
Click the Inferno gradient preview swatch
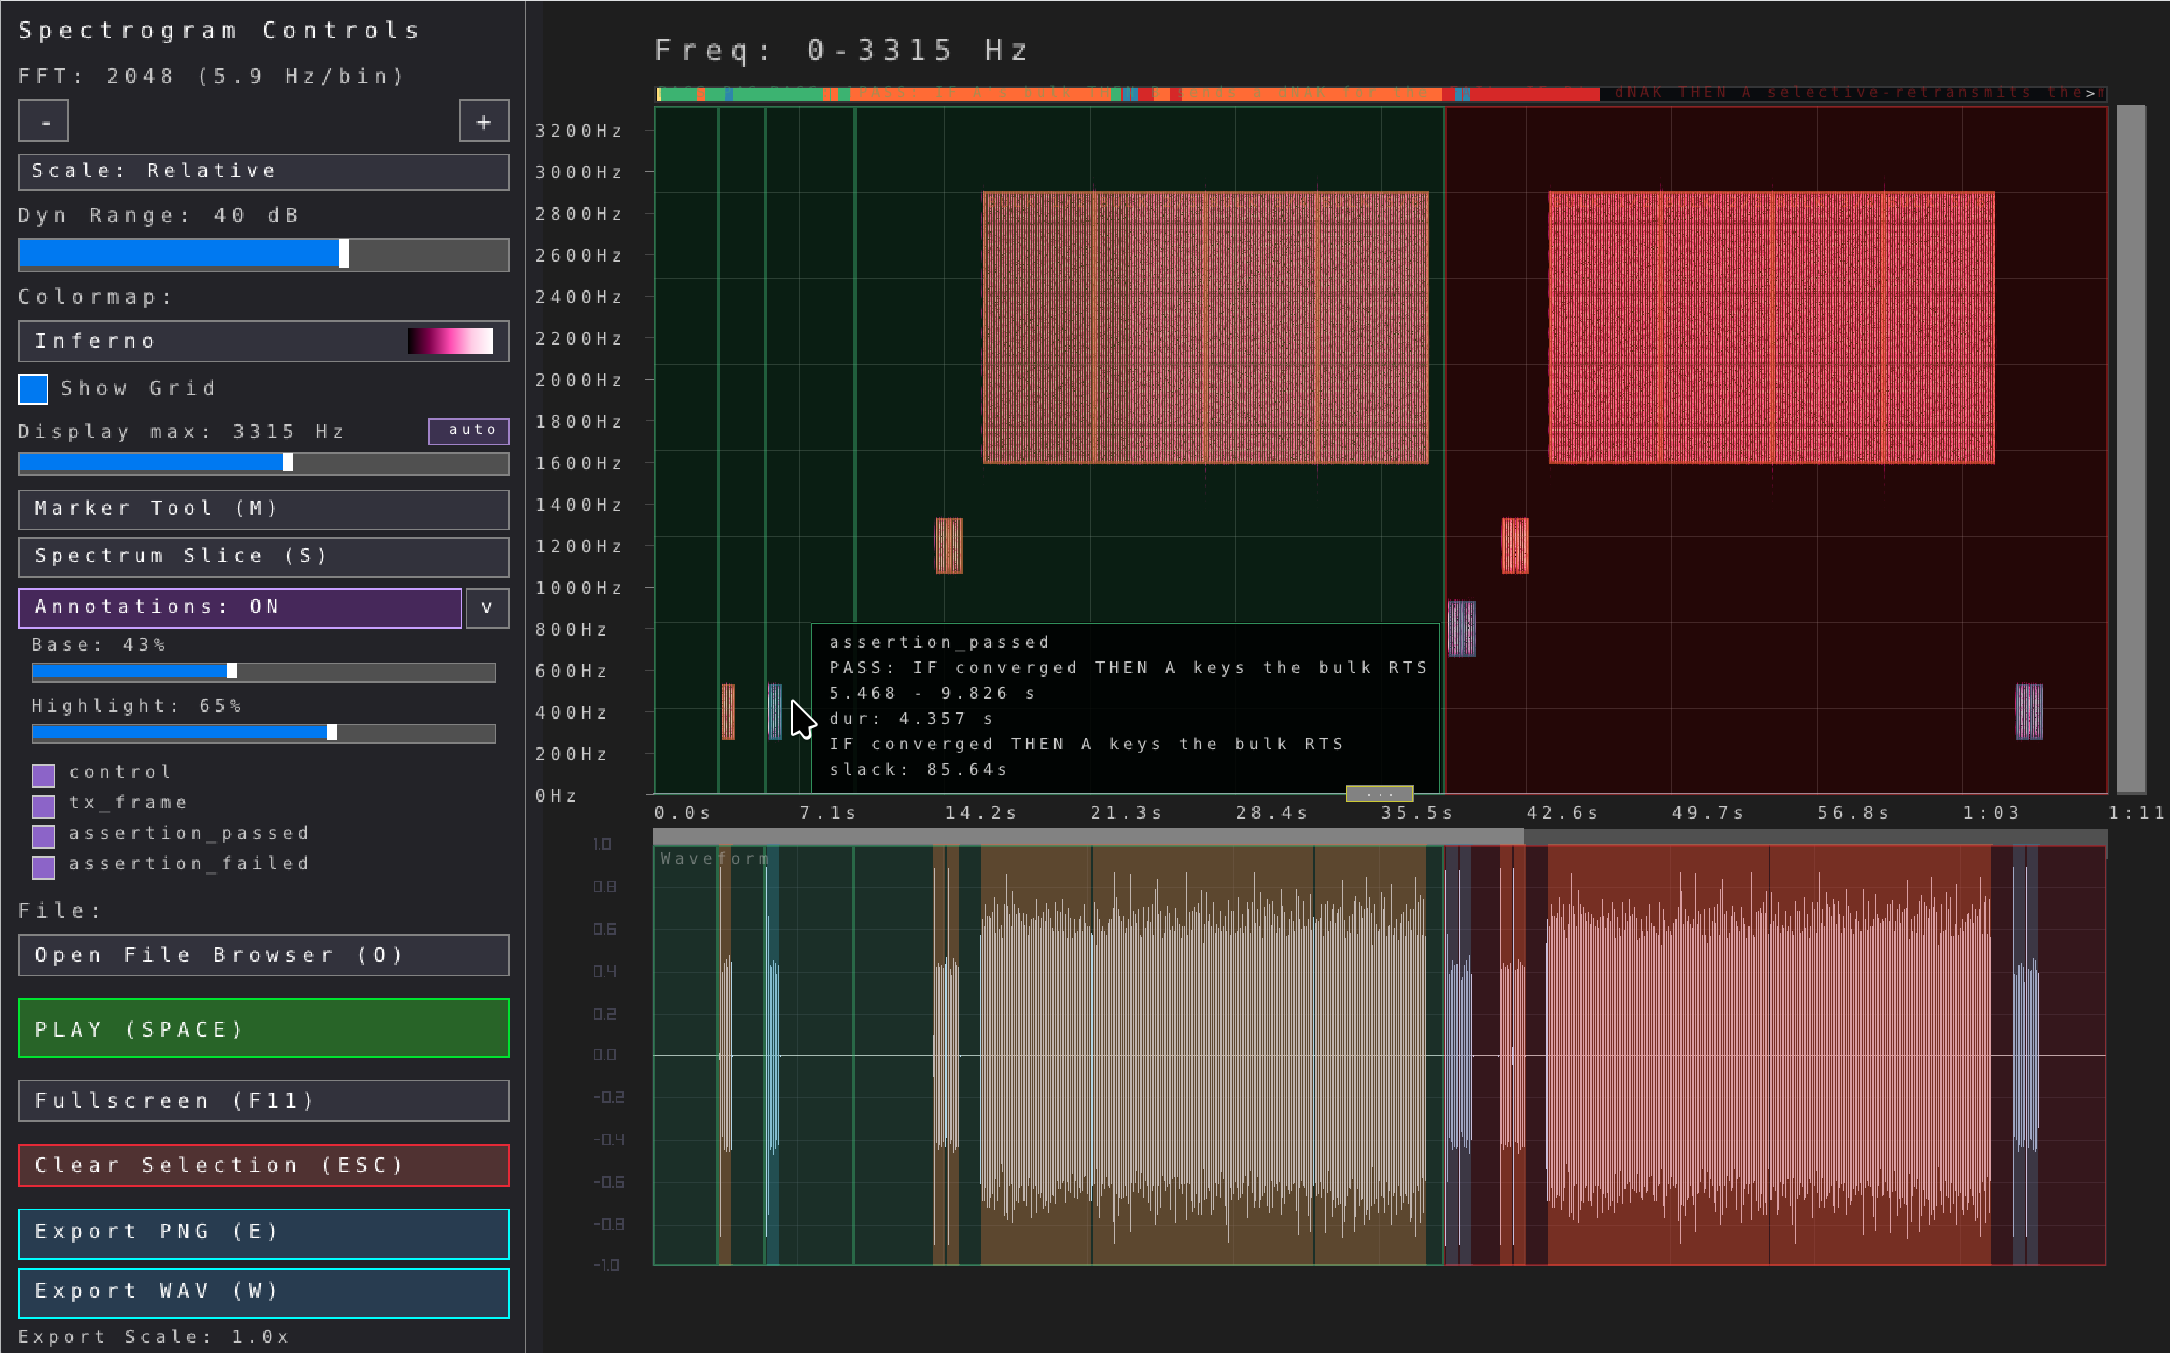coord(450,341)
